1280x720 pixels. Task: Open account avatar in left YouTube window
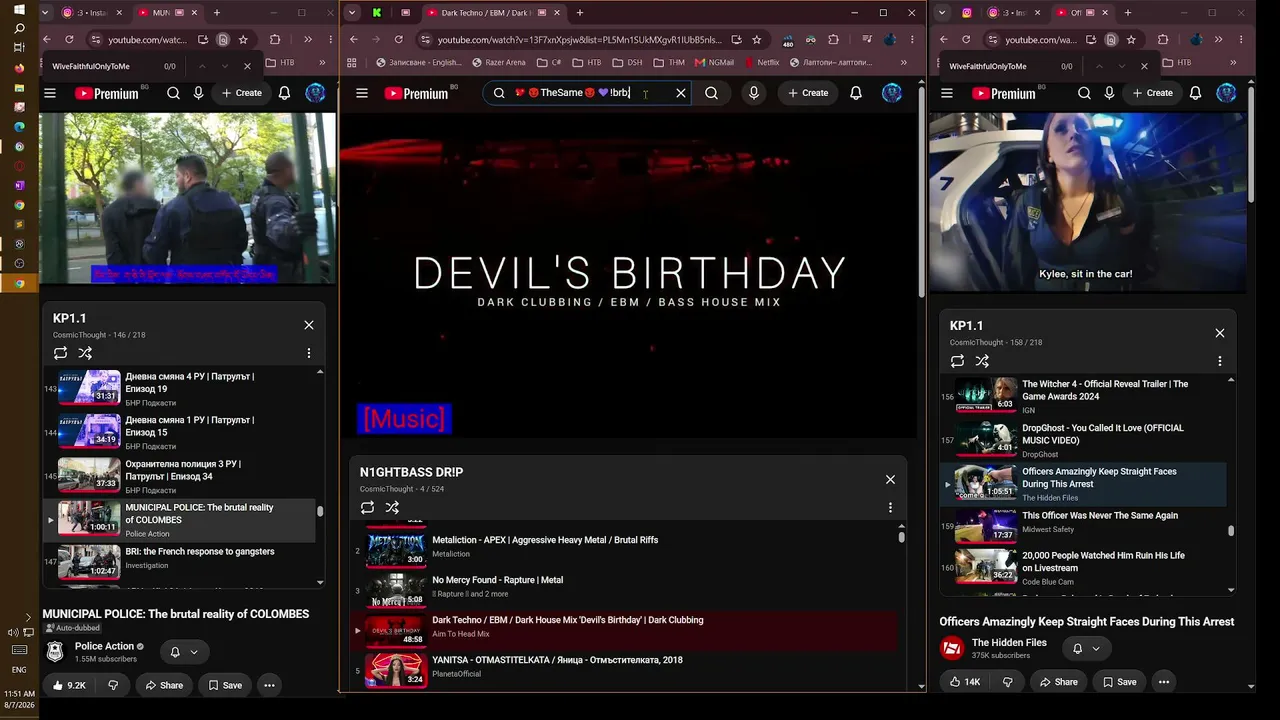tap(315, 93)
